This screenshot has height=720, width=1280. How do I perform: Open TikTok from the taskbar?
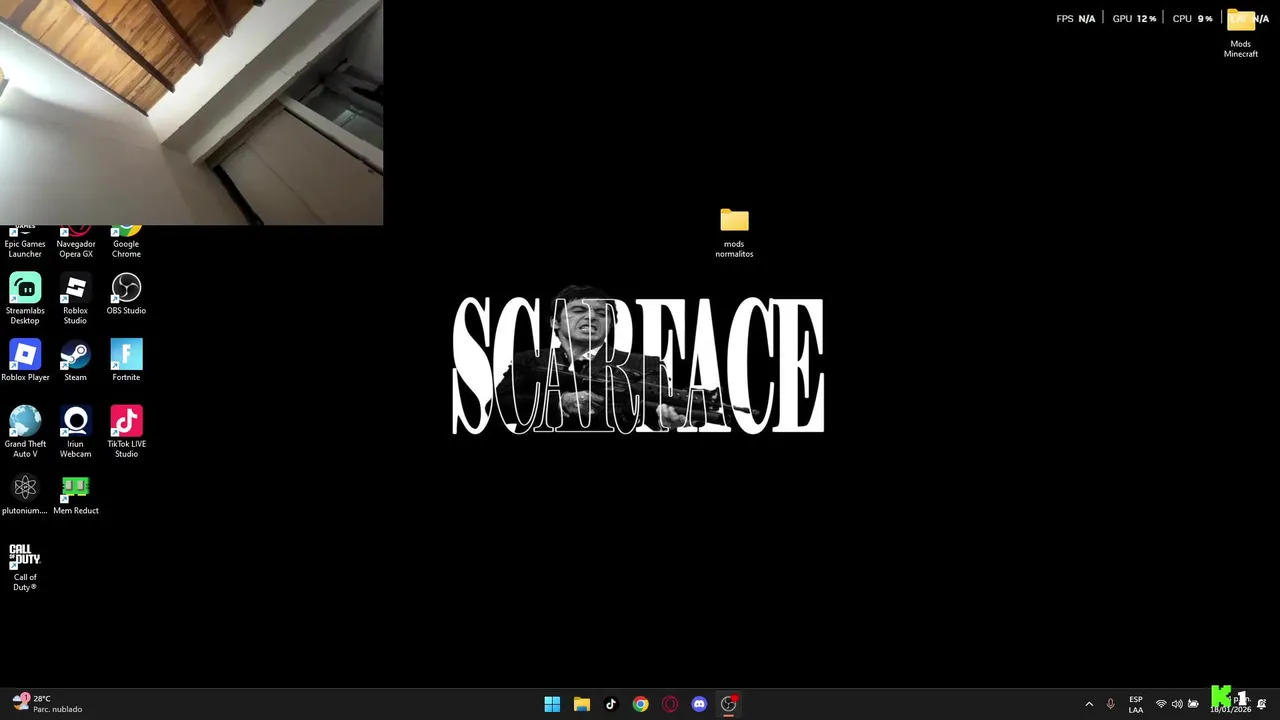pyautogui.click(x=611, y=704)
